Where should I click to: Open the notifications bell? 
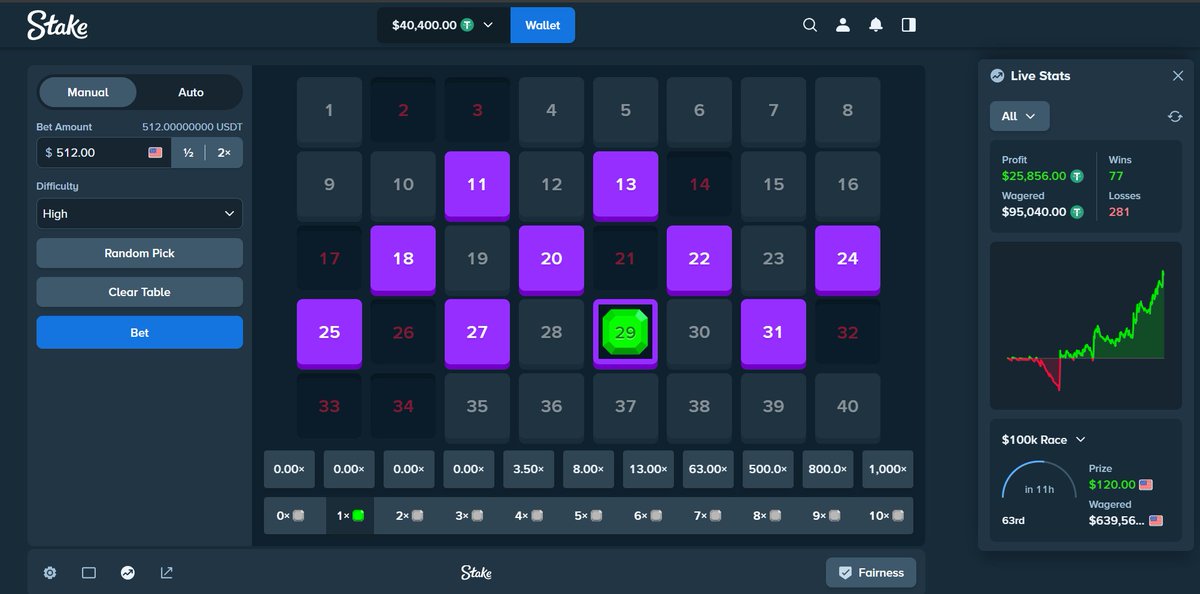coord(876,25)
